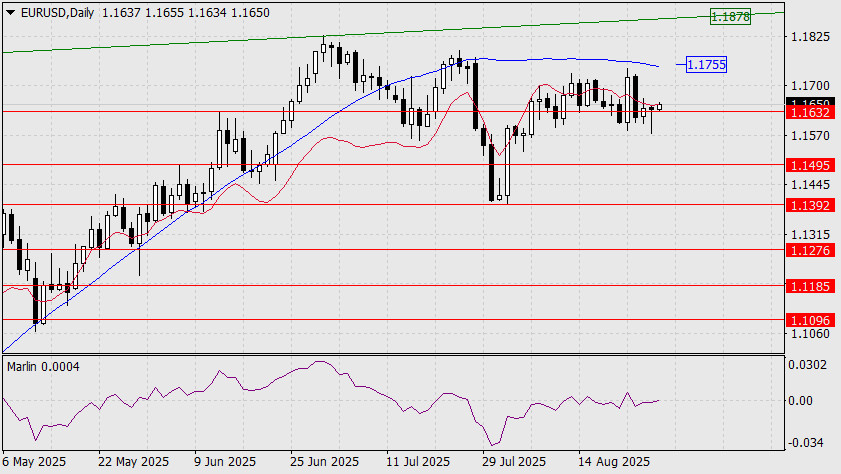Screen dimensions: 841x474
Task: Select the red 1.1632 price level tag
Action: click(810, 112)
